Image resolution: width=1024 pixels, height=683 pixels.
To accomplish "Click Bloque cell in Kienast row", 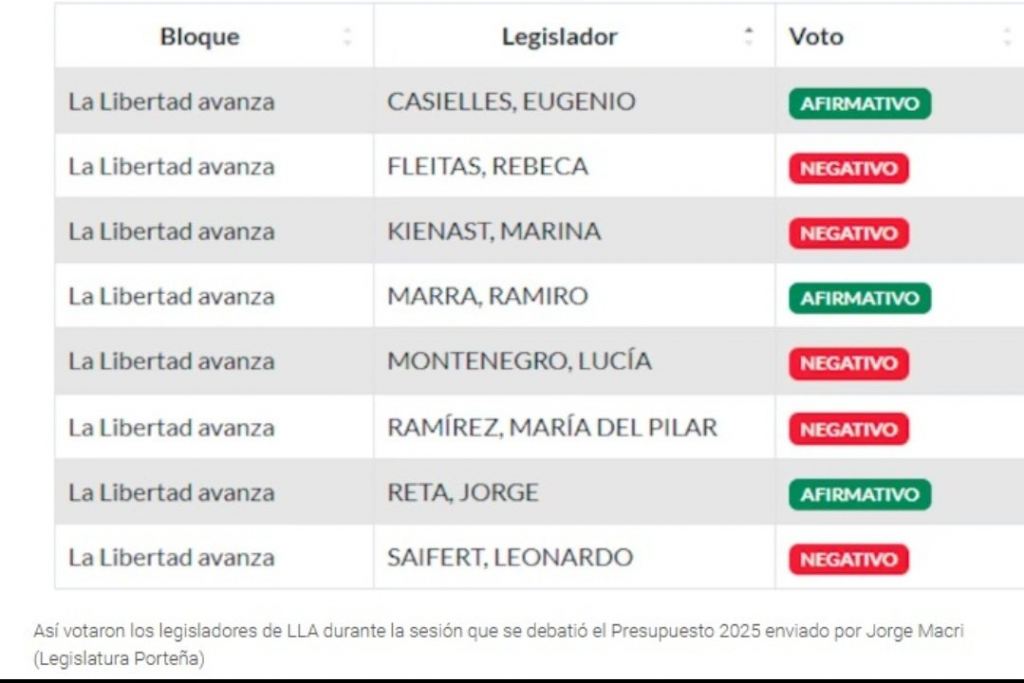I will coord(171,232).
